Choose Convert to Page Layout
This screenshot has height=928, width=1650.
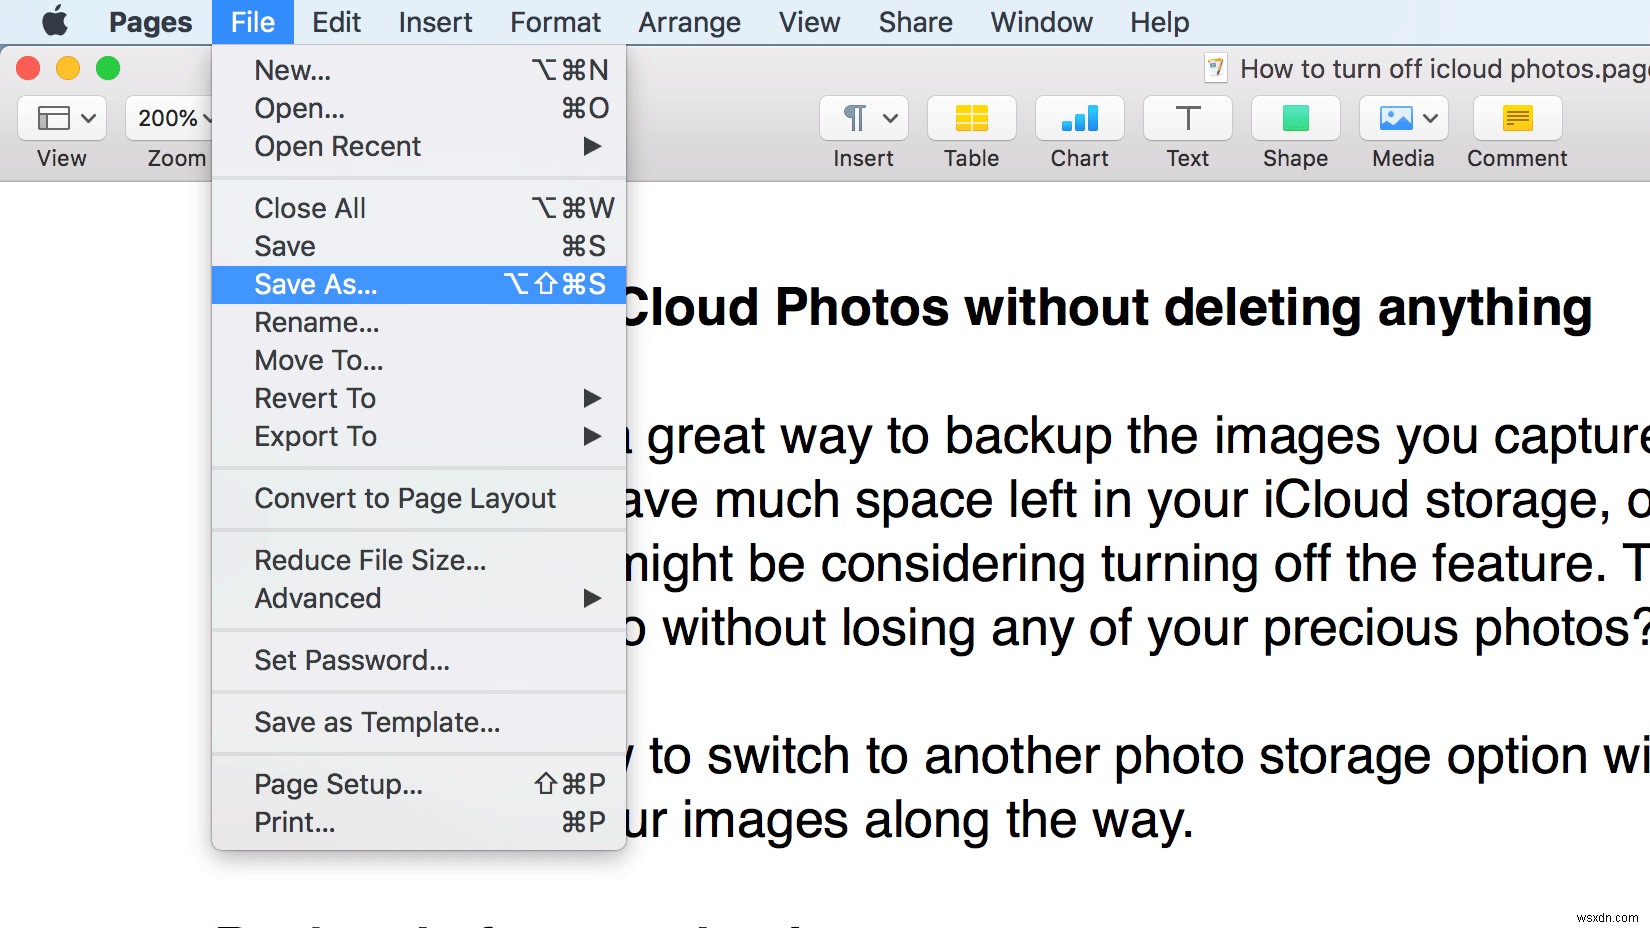tap(404, 498)
